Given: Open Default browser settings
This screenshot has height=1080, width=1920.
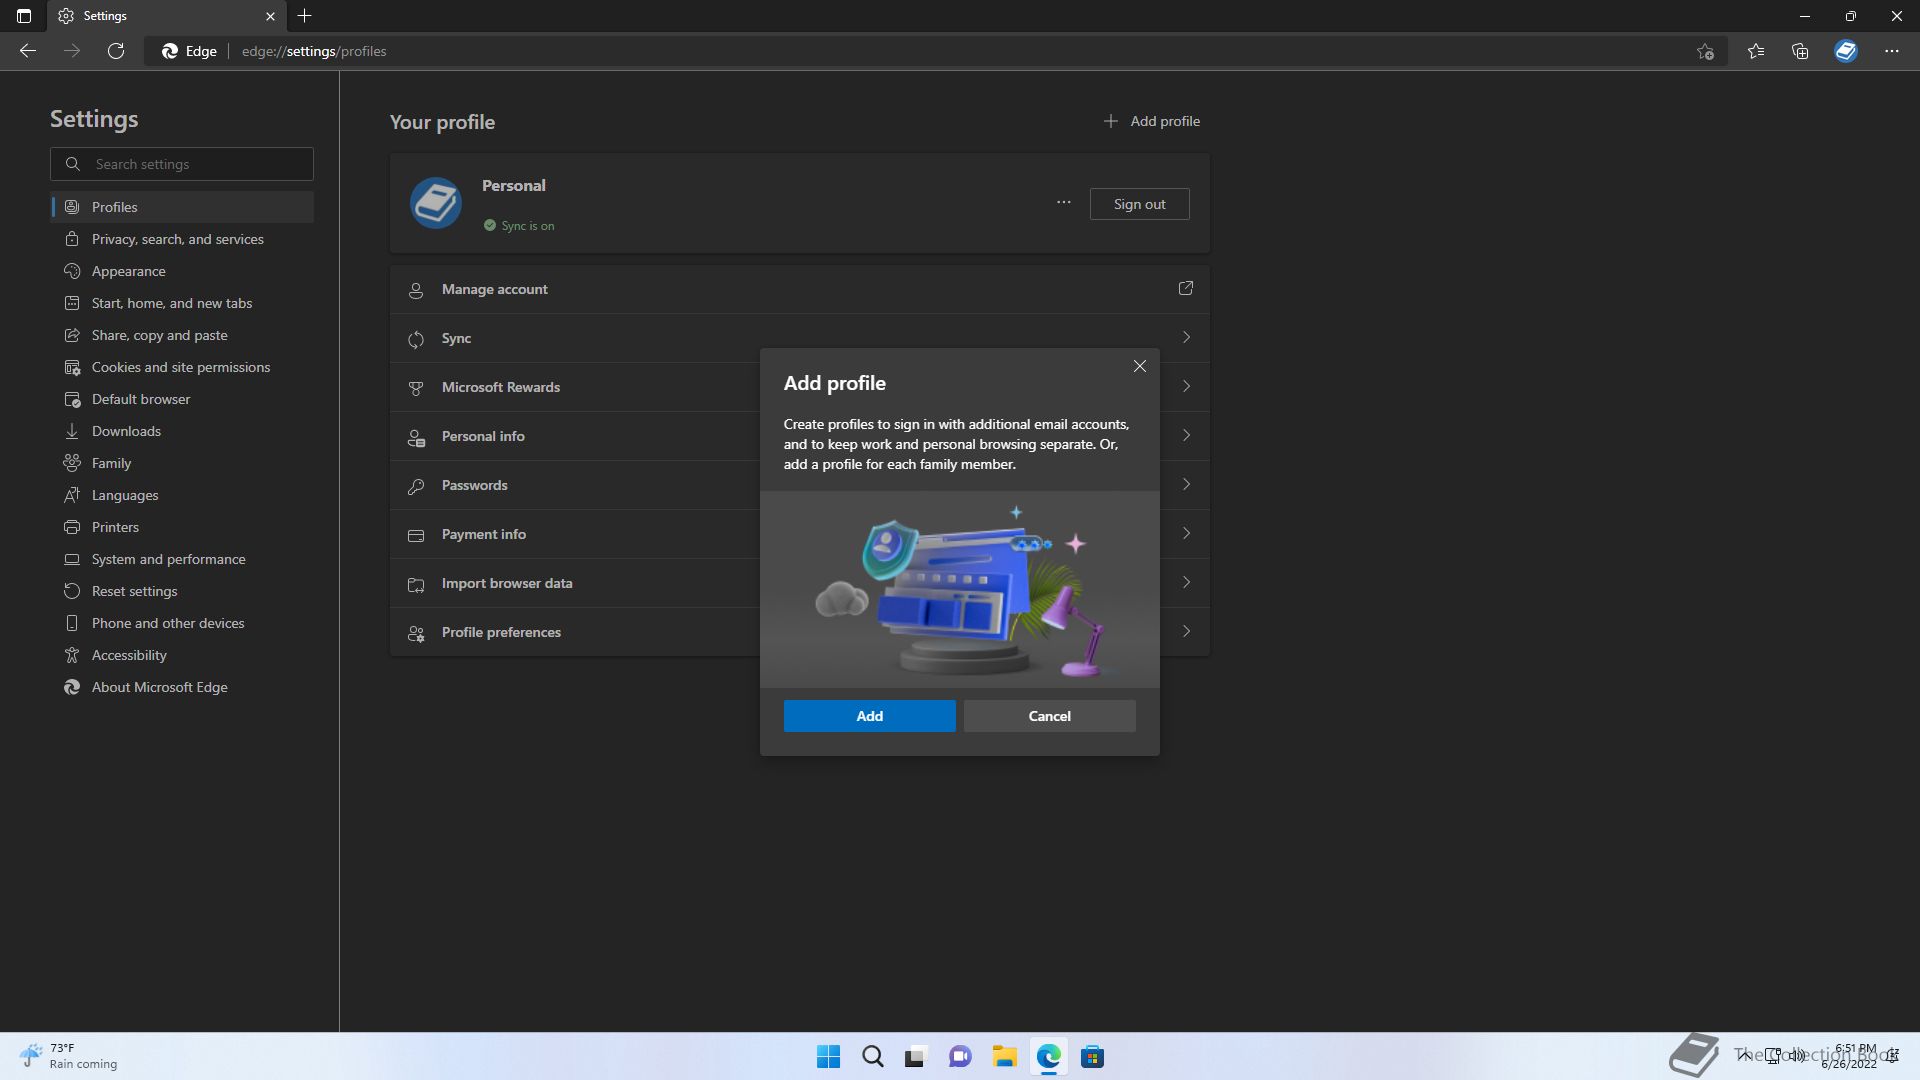Looking at the screenshot, I should coord(182,399).
